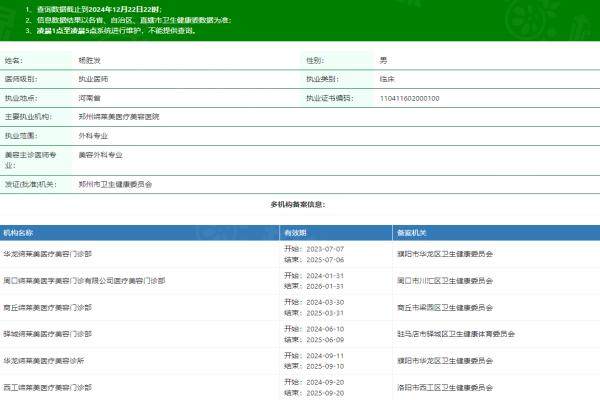Select the end date 2025-06-09
Viewport: 600px width, 400px height.
tap(325, 340)
